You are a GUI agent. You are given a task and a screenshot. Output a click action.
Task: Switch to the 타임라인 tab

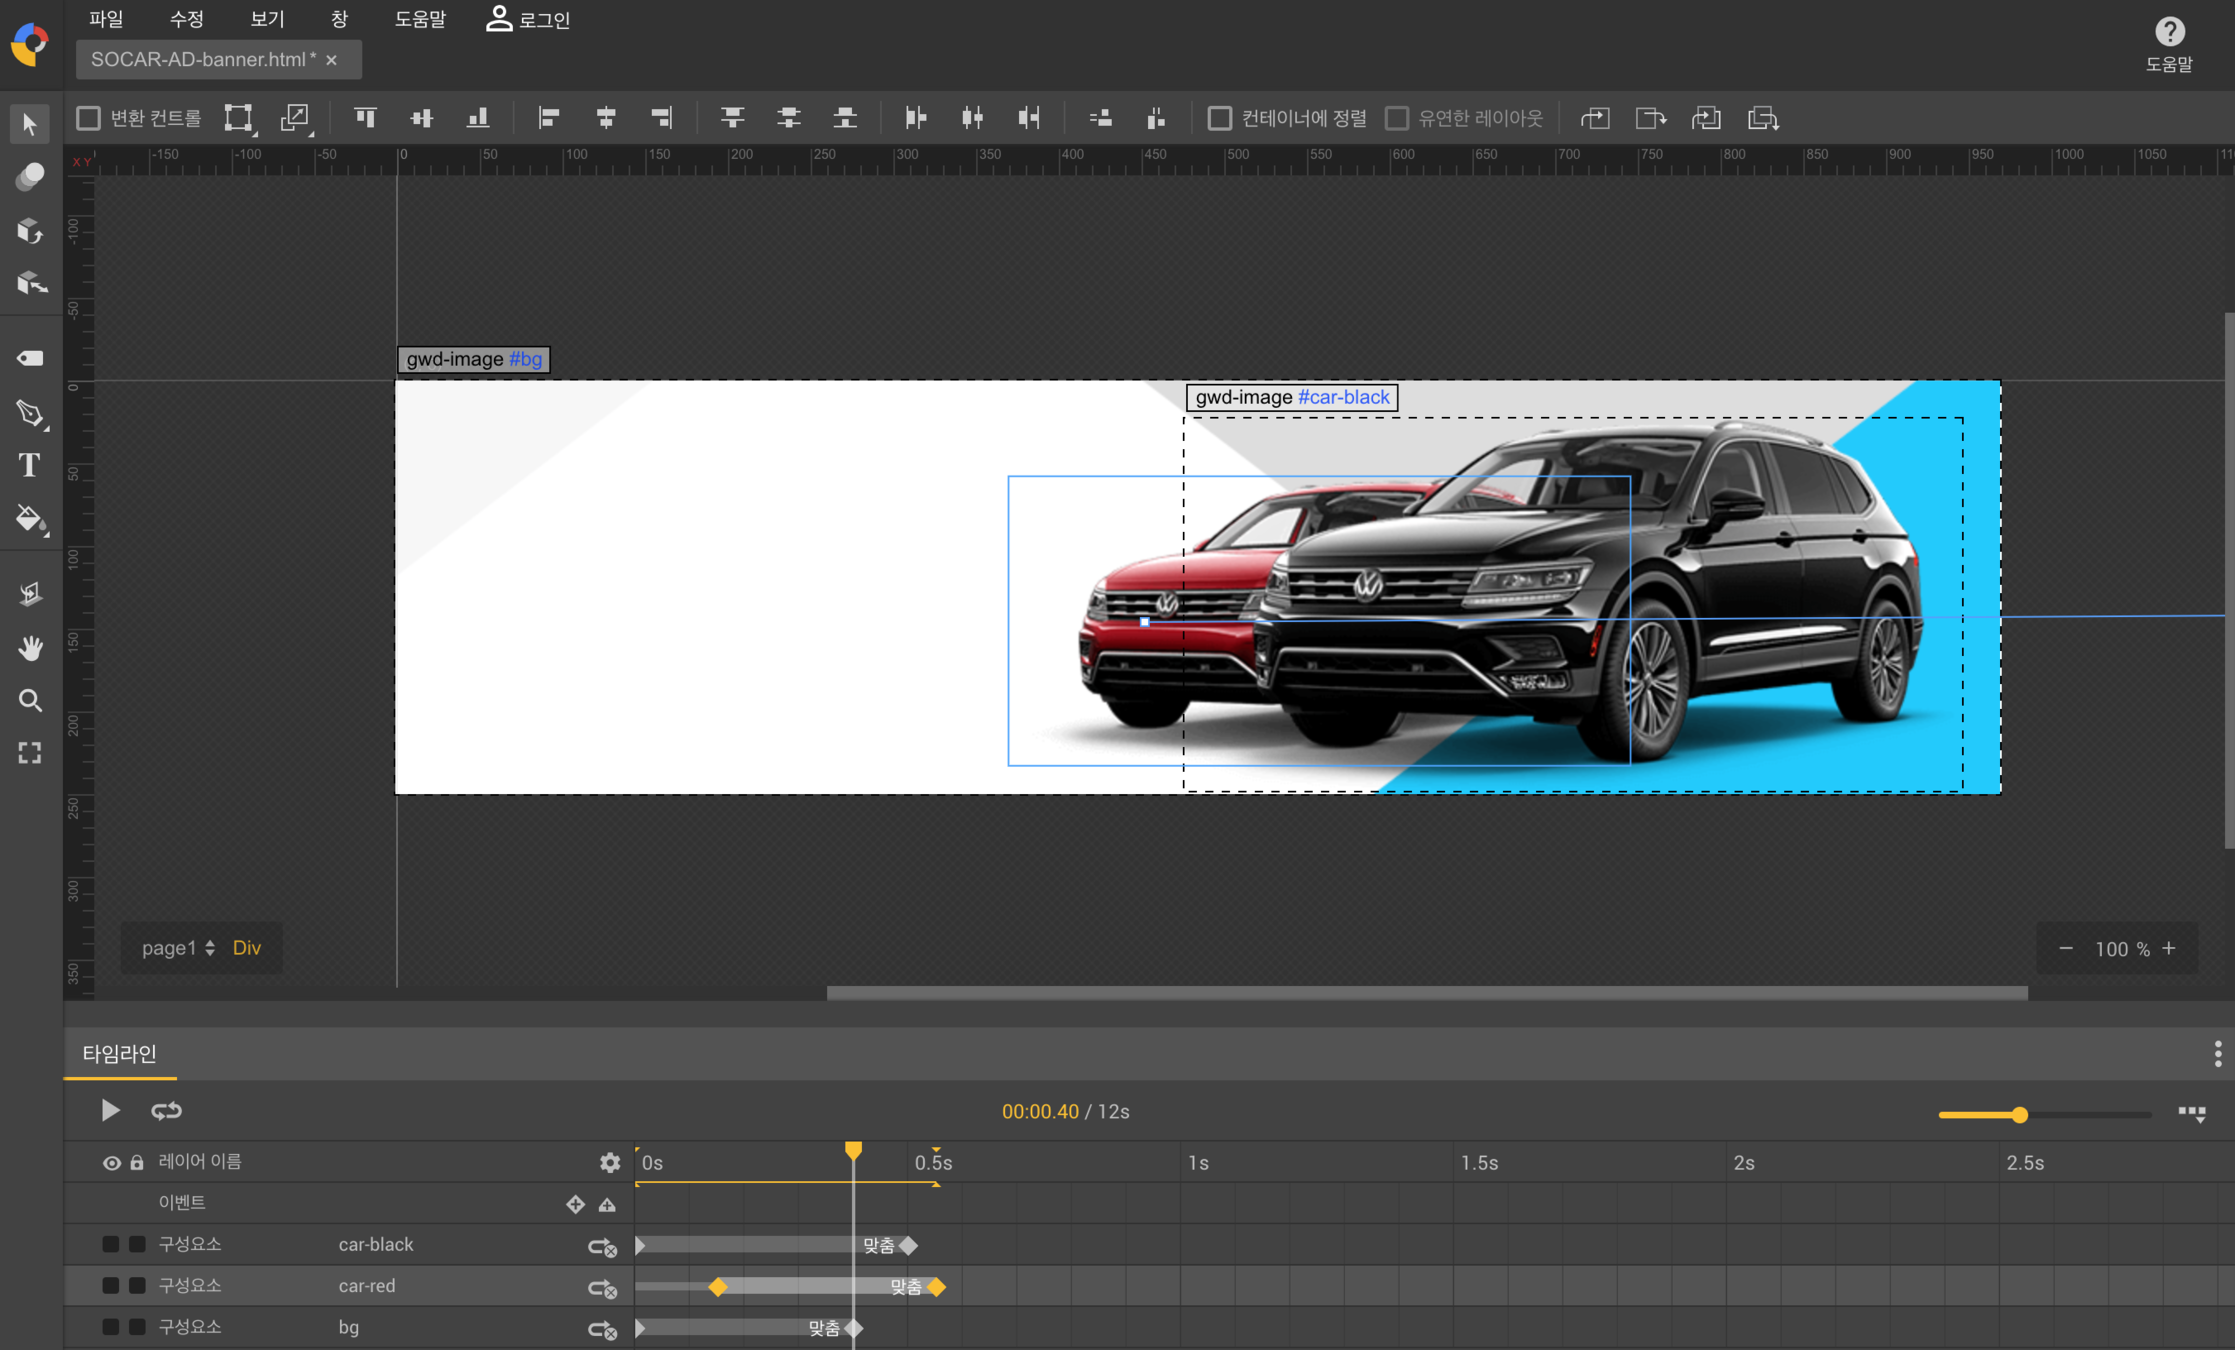120,1053
